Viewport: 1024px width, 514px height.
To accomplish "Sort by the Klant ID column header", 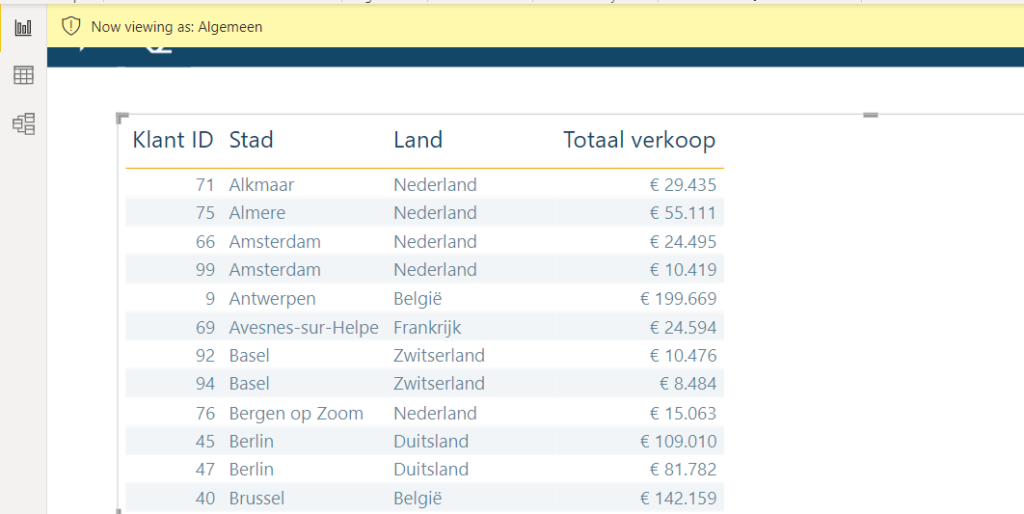I will [x=172, y=140].
